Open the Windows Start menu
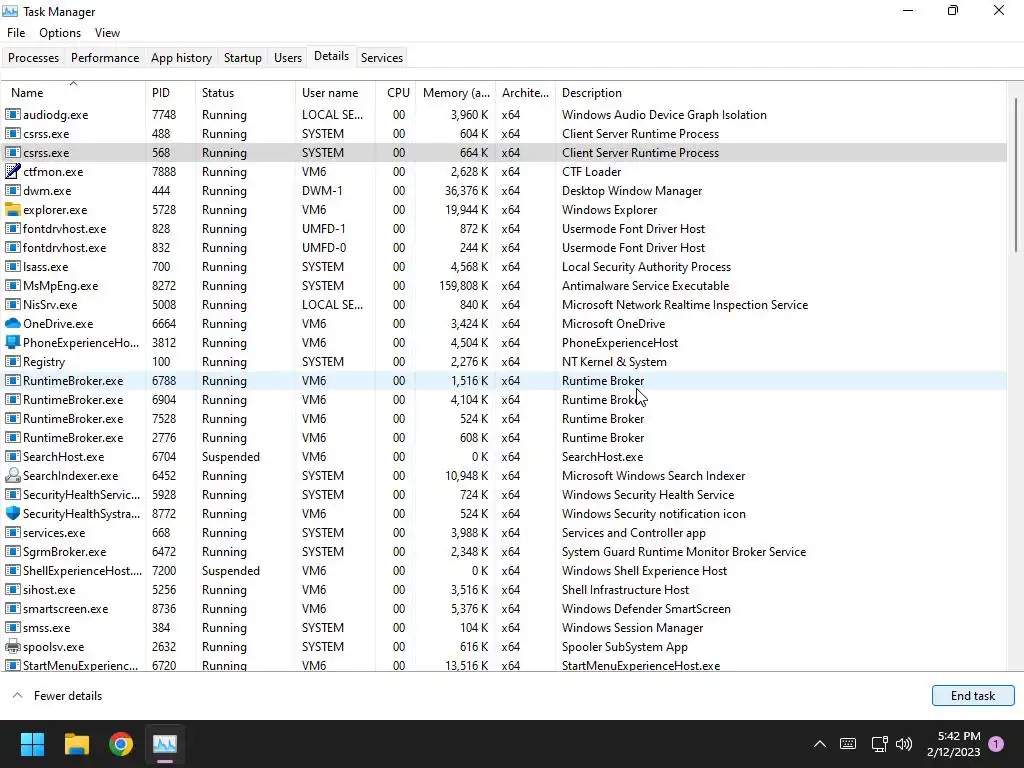The image size is (1024, 768). tap(32, 744)
